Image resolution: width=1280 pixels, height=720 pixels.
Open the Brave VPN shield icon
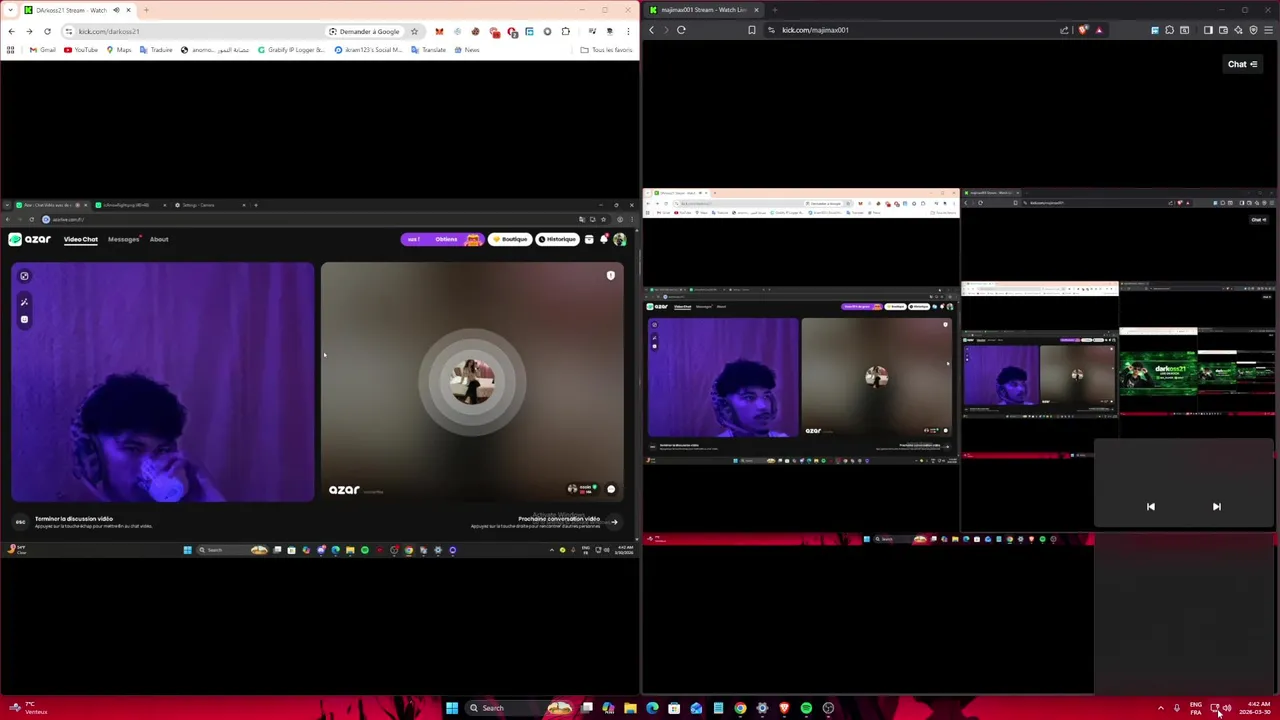[x=1253, y=30]
